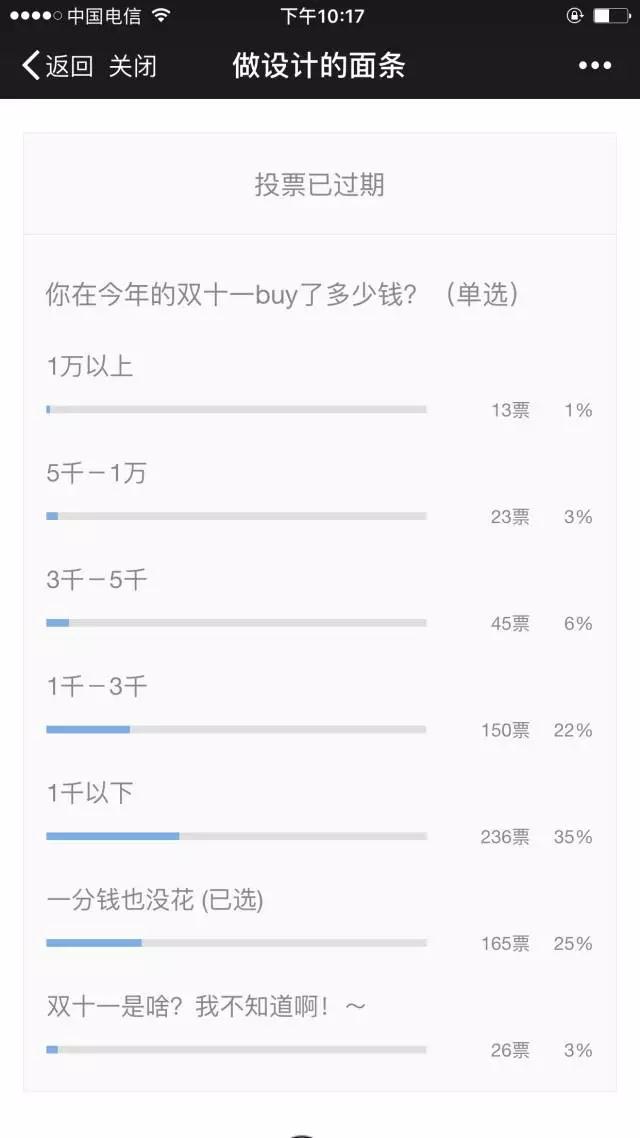This screenshot has width=640, height=1138.
Task: Tap the back arrow chevron icon
Action: coord(32,66)
